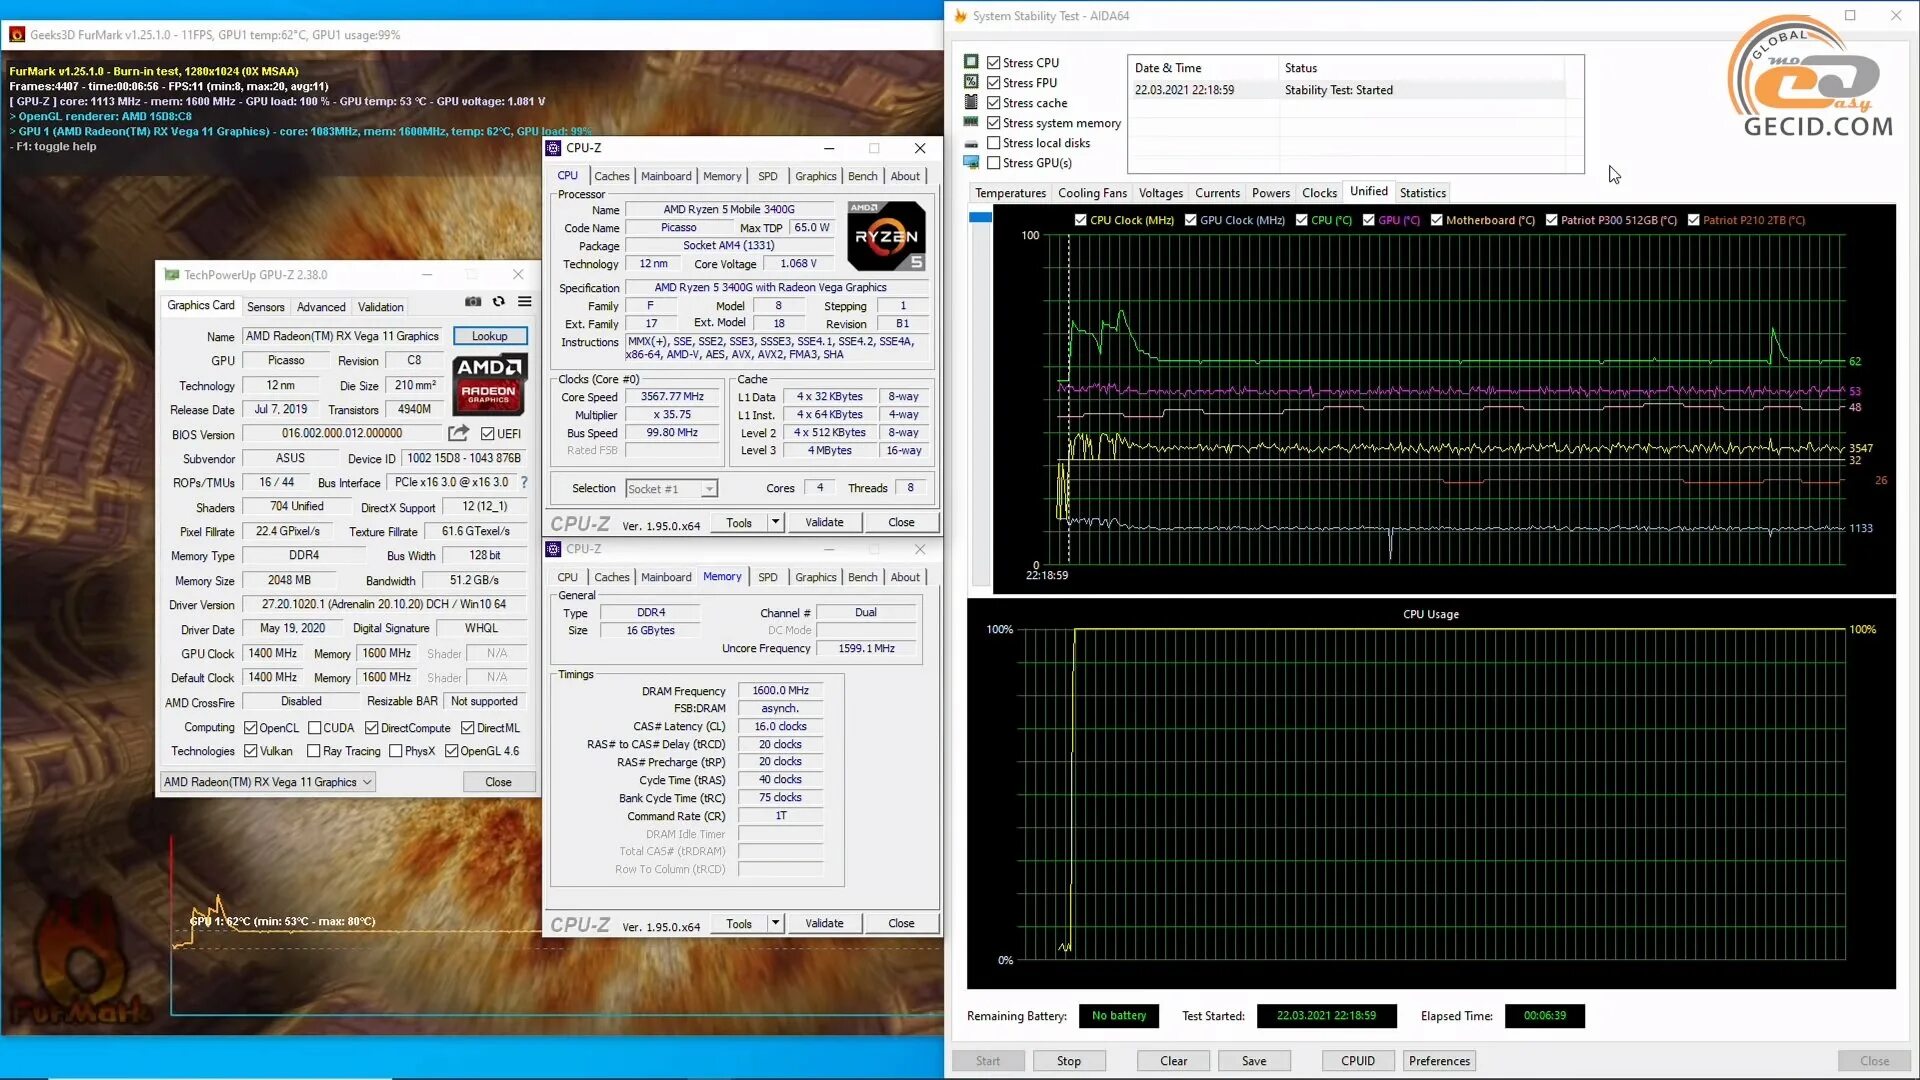The height and width of the screenshot is (1080, 1920).
Task: Expand Socket #1 selection dropdown
Action: click(x=709, y=489)
